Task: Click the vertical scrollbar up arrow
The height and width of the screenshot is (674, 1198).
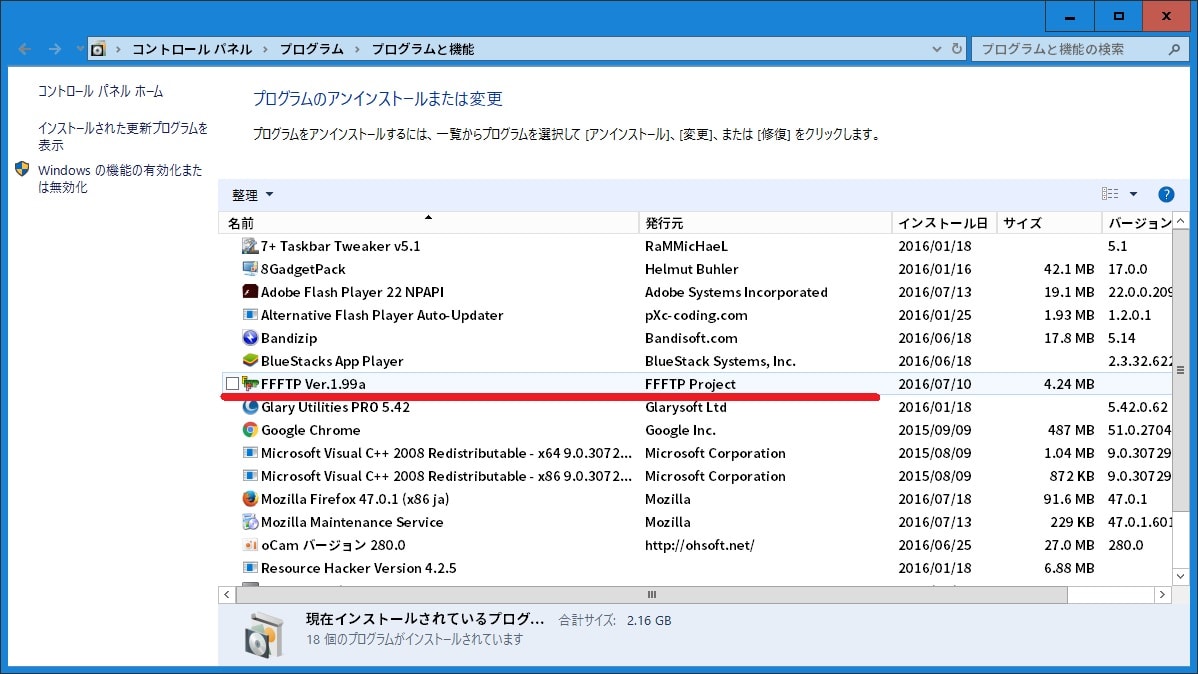Action: tap(1180, 221)
